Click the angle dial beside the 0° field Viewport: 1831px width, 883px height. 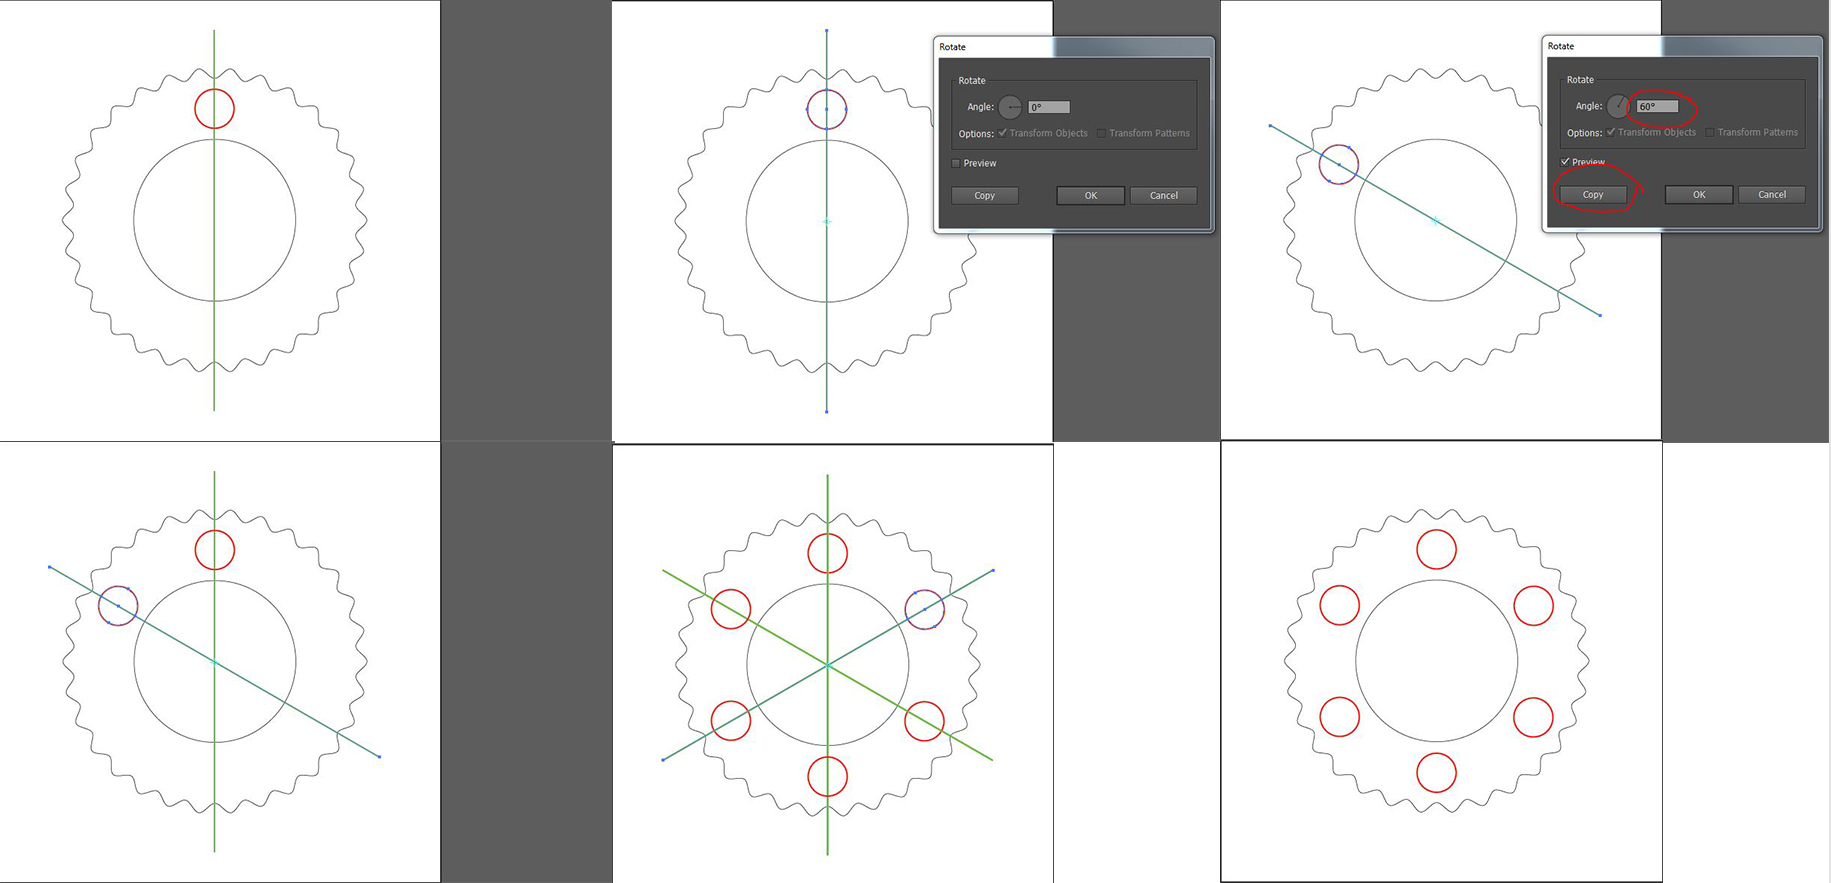pyautogui.click(x=1010, y=107)
